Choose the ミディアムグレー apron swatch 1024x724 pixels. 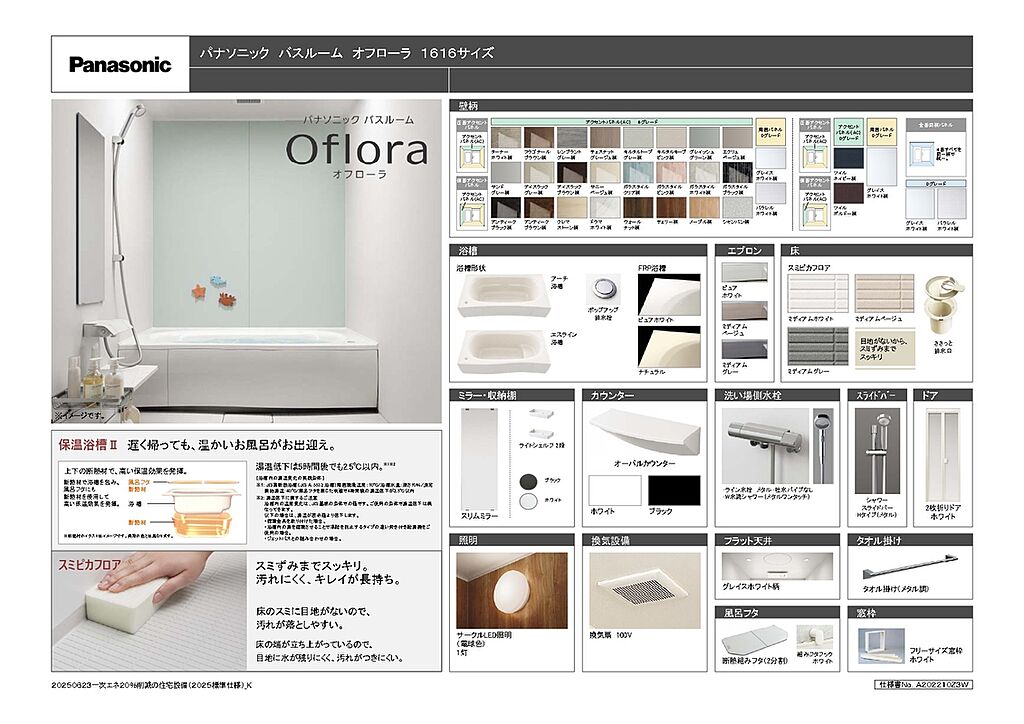[x=744, y=350]
